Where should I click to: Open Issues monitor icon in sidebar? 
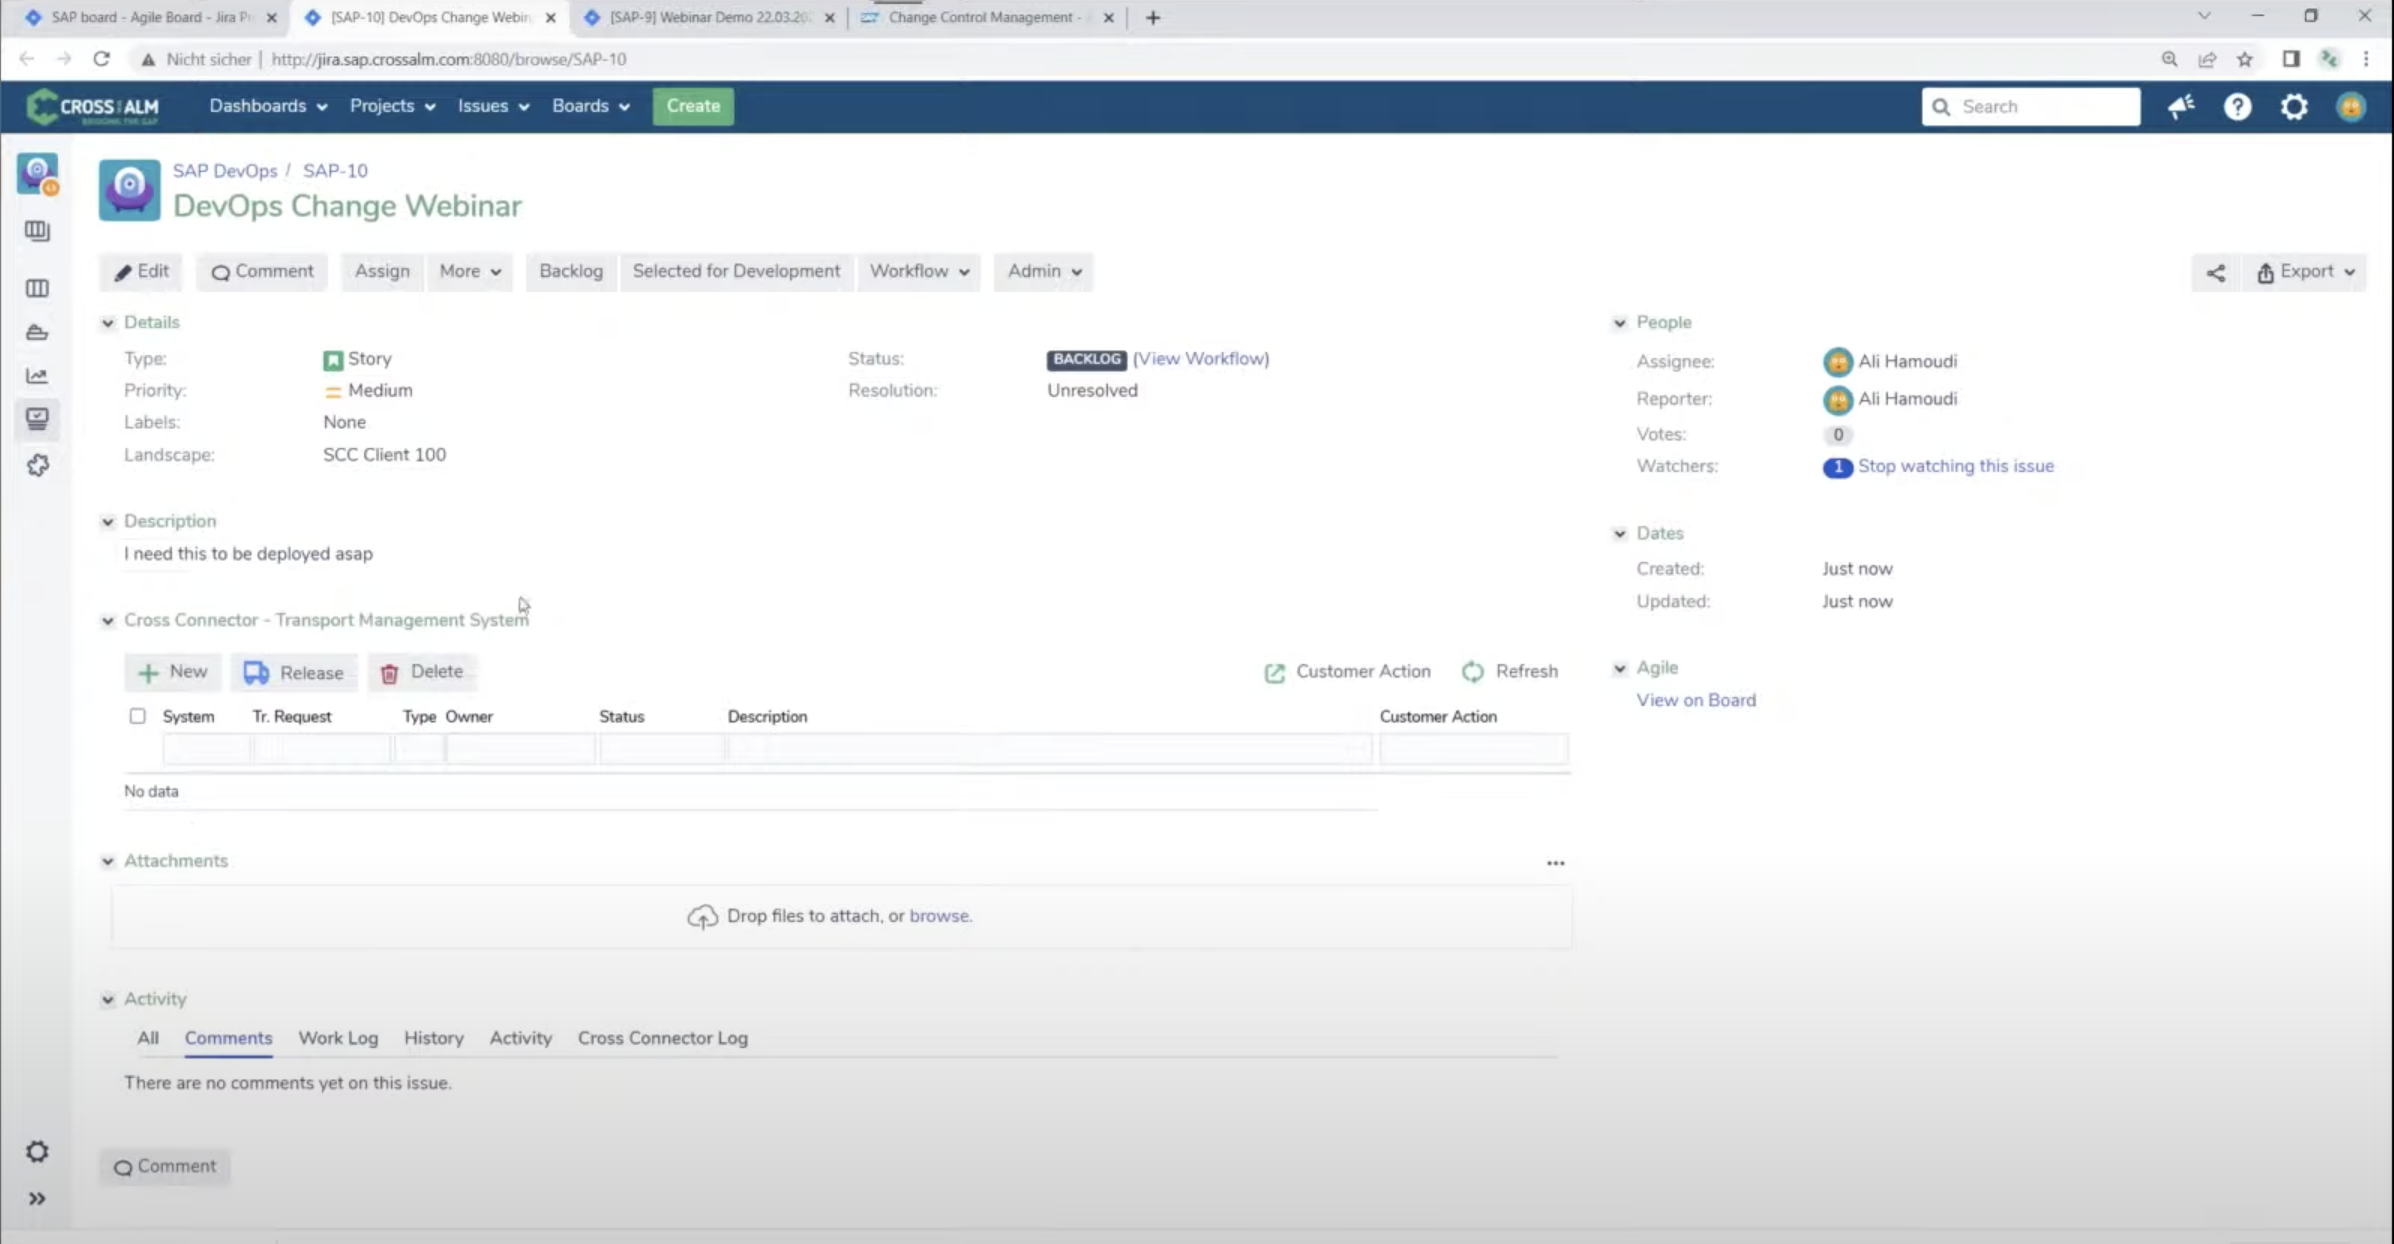(37, 418)
